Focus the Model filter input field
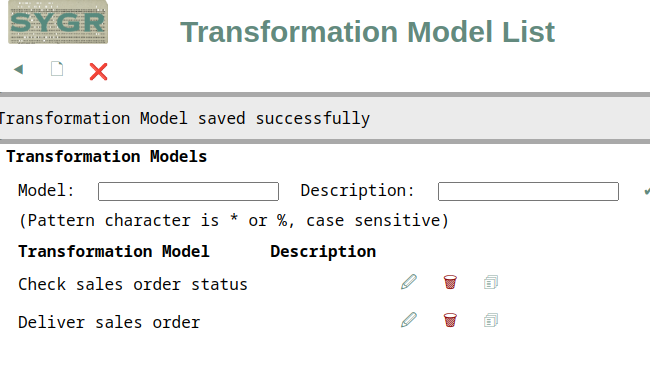Image resolution: width=650 pixels, height=383 pixels. click(188, 192)
